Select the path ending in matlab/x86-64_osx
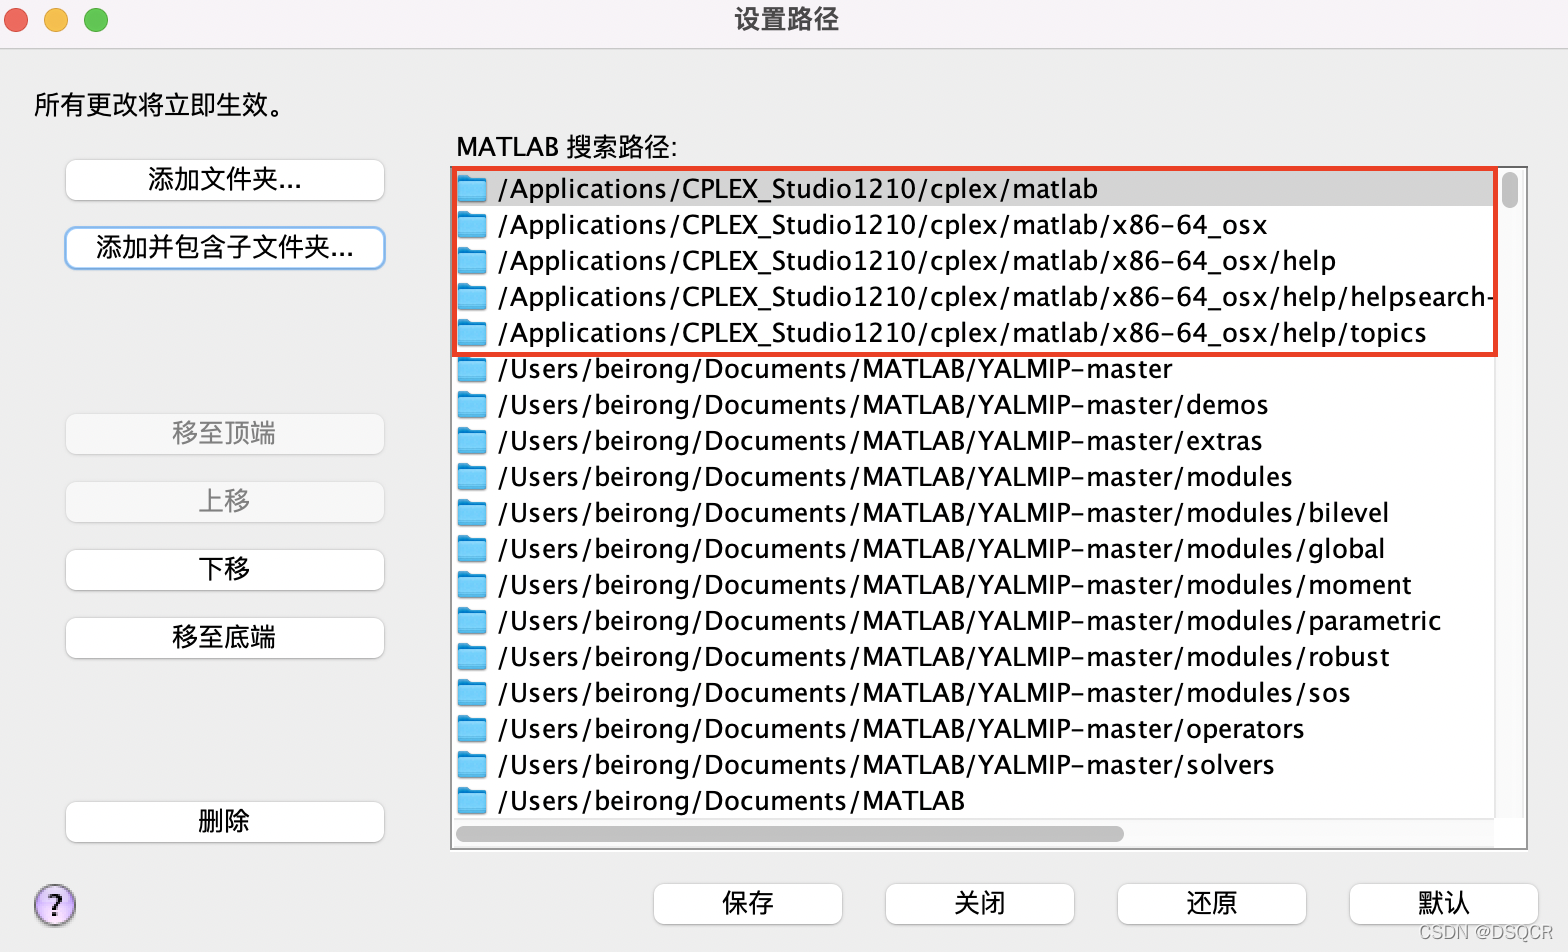 tap(975, 225)
